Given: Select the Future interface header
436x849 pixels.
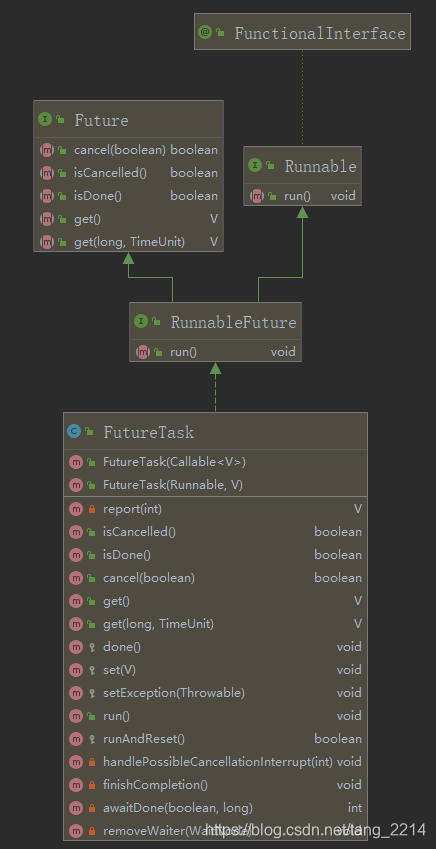Looking at the screenshot, I should [x=128, y=119].
